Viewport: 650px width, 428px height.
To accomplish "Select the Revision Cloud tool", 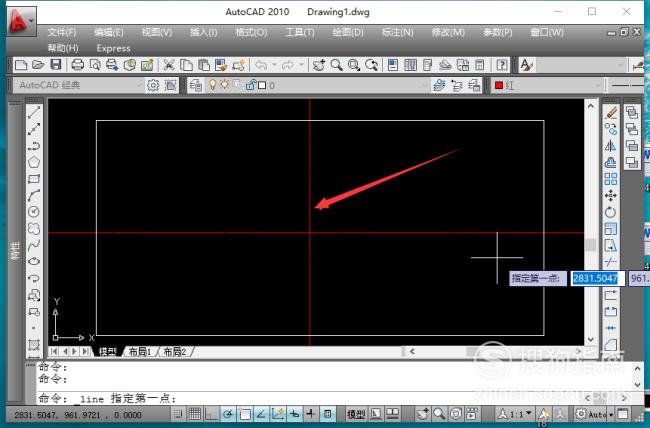I will tap(34, 229).
